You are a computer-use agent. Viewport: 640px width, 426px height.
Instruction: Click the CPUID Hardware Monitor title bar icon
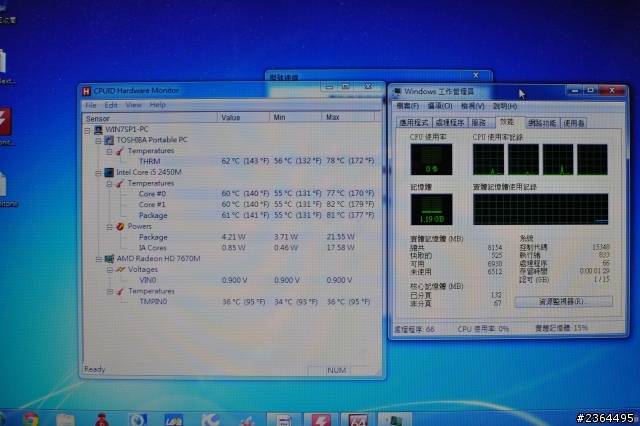(86, 91)
